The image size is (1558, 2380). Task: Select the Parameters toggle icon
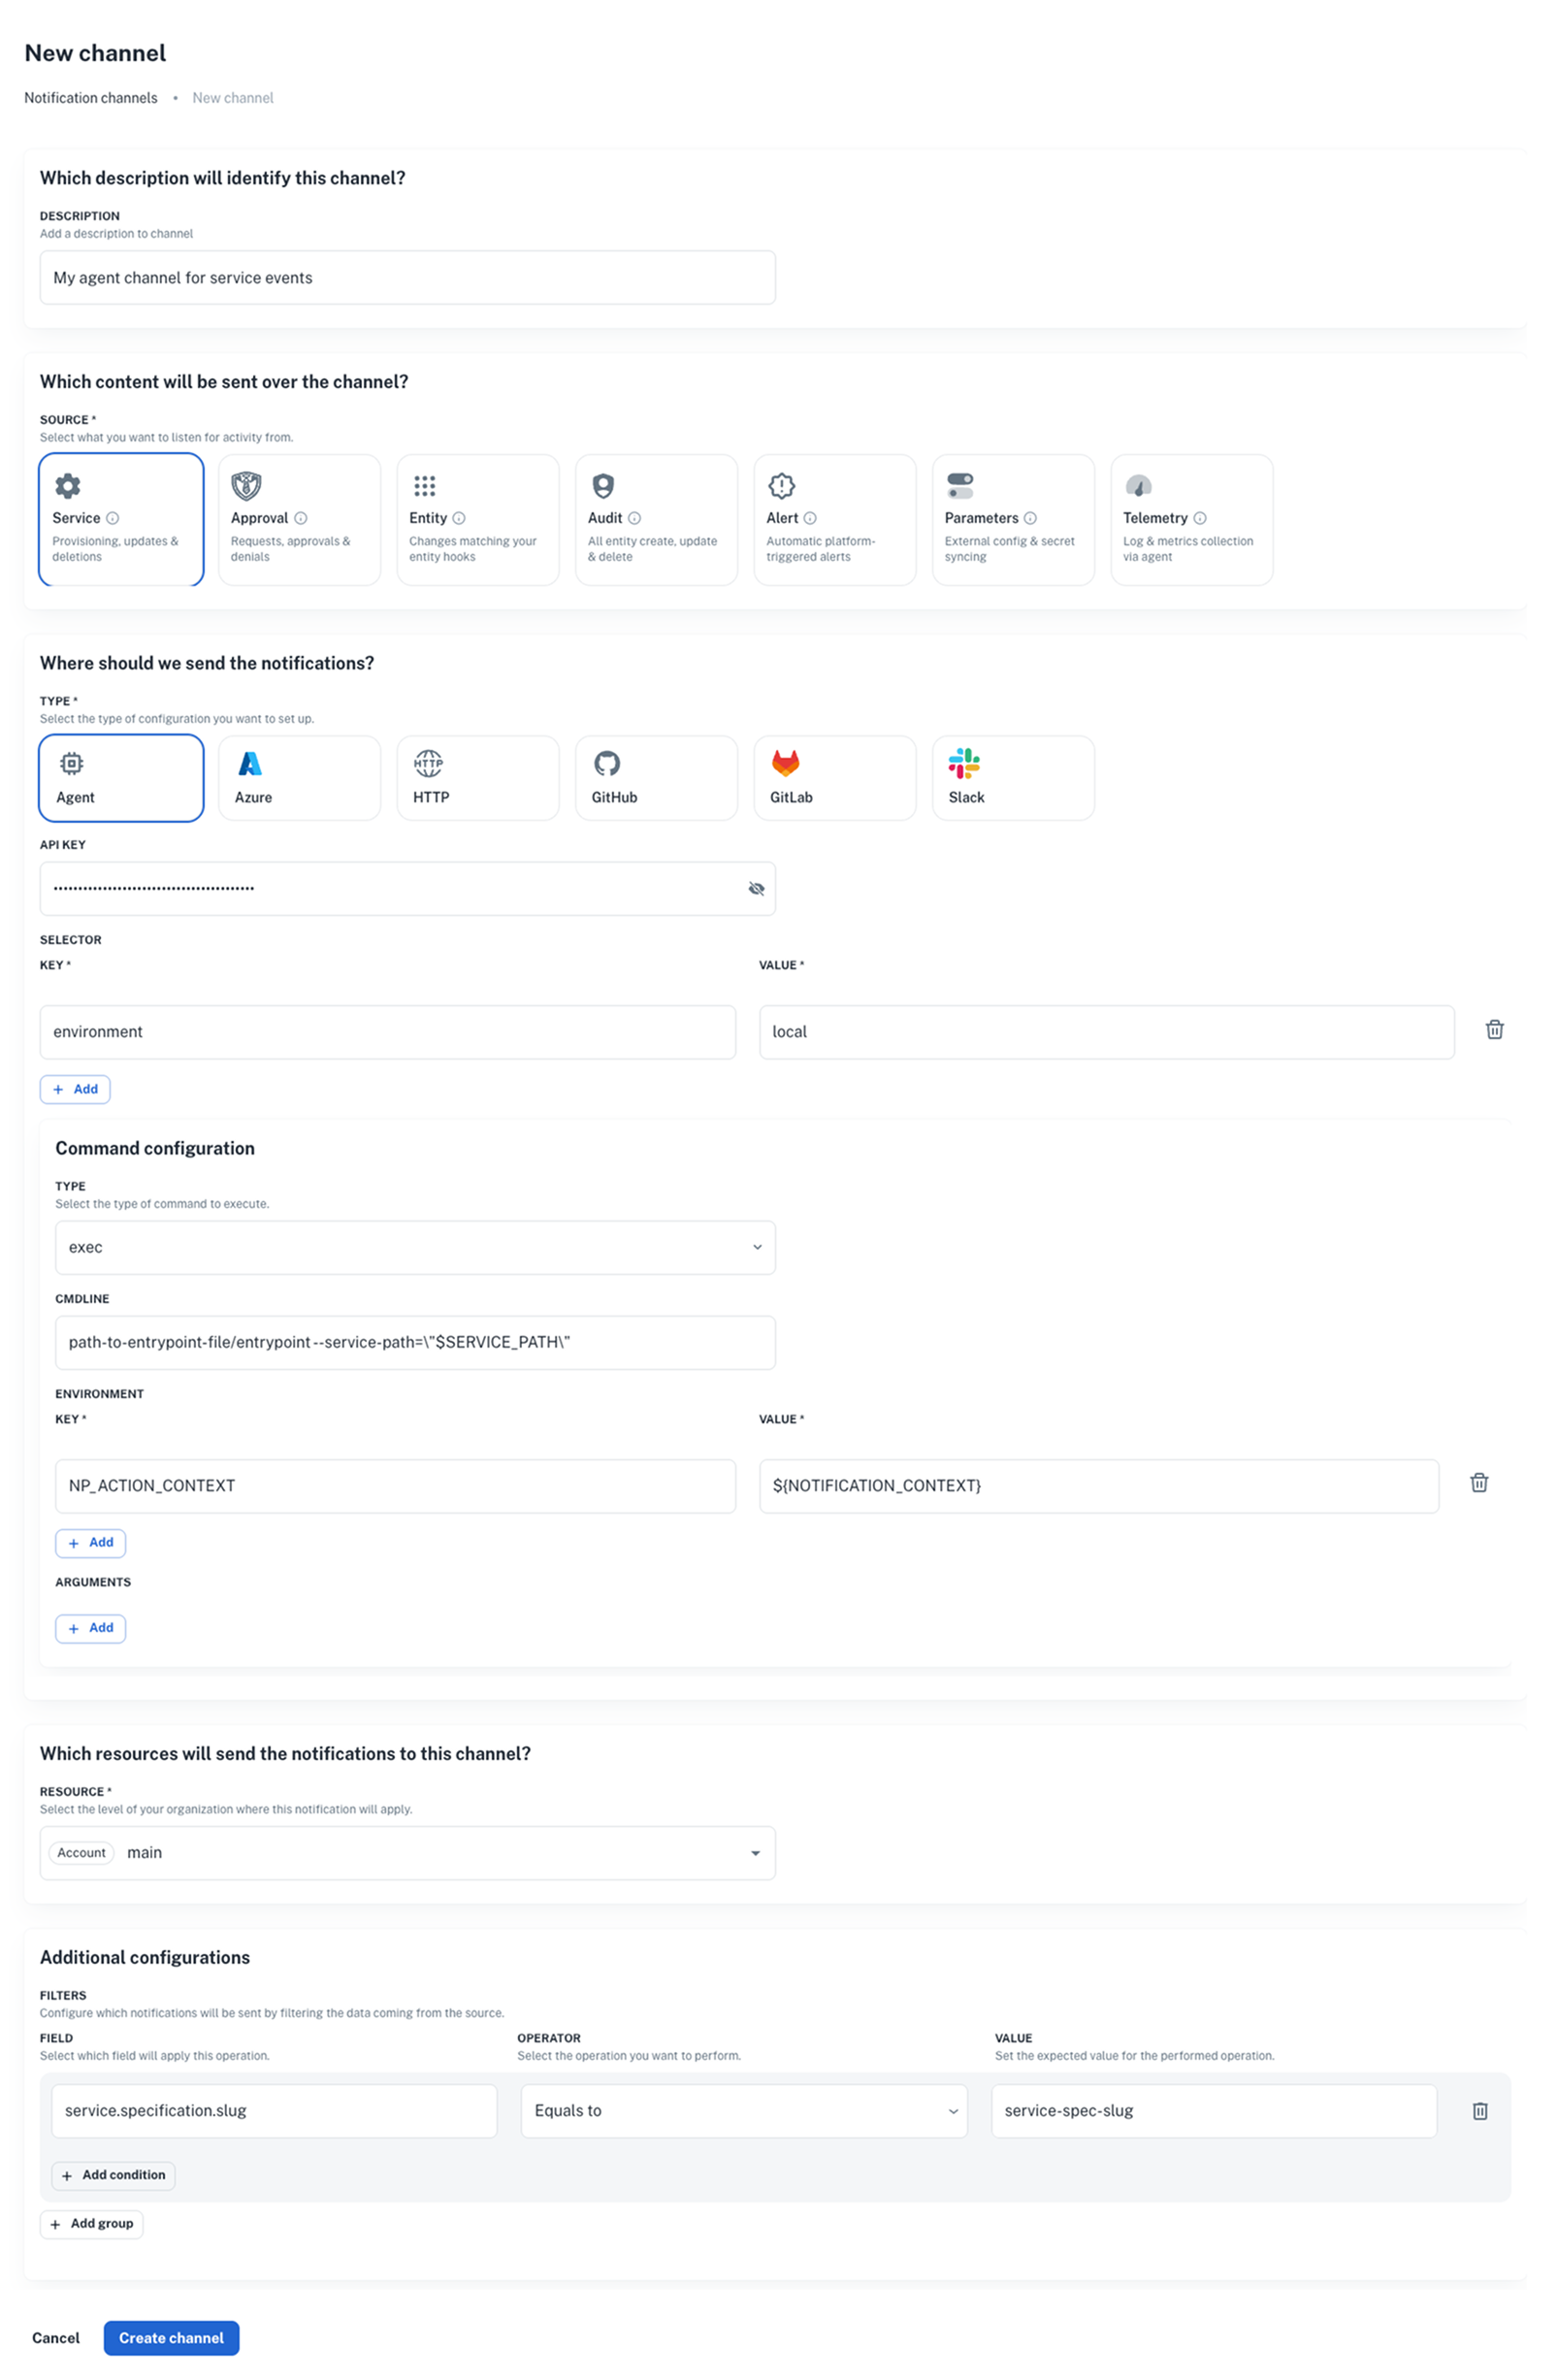960,486
